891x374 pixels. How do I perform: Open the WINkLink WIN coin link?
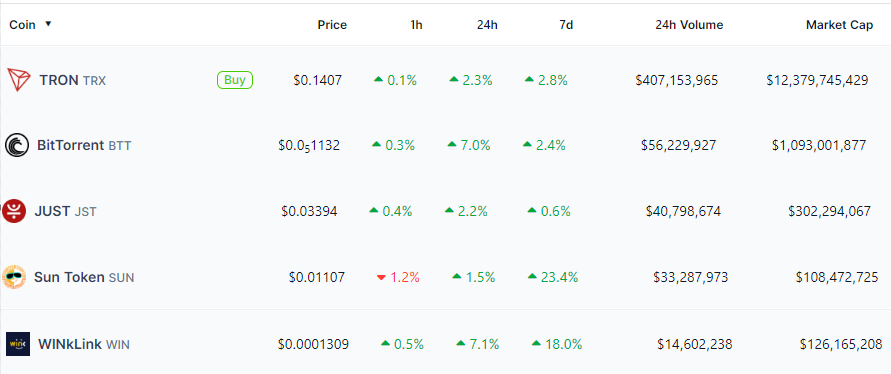84,344
